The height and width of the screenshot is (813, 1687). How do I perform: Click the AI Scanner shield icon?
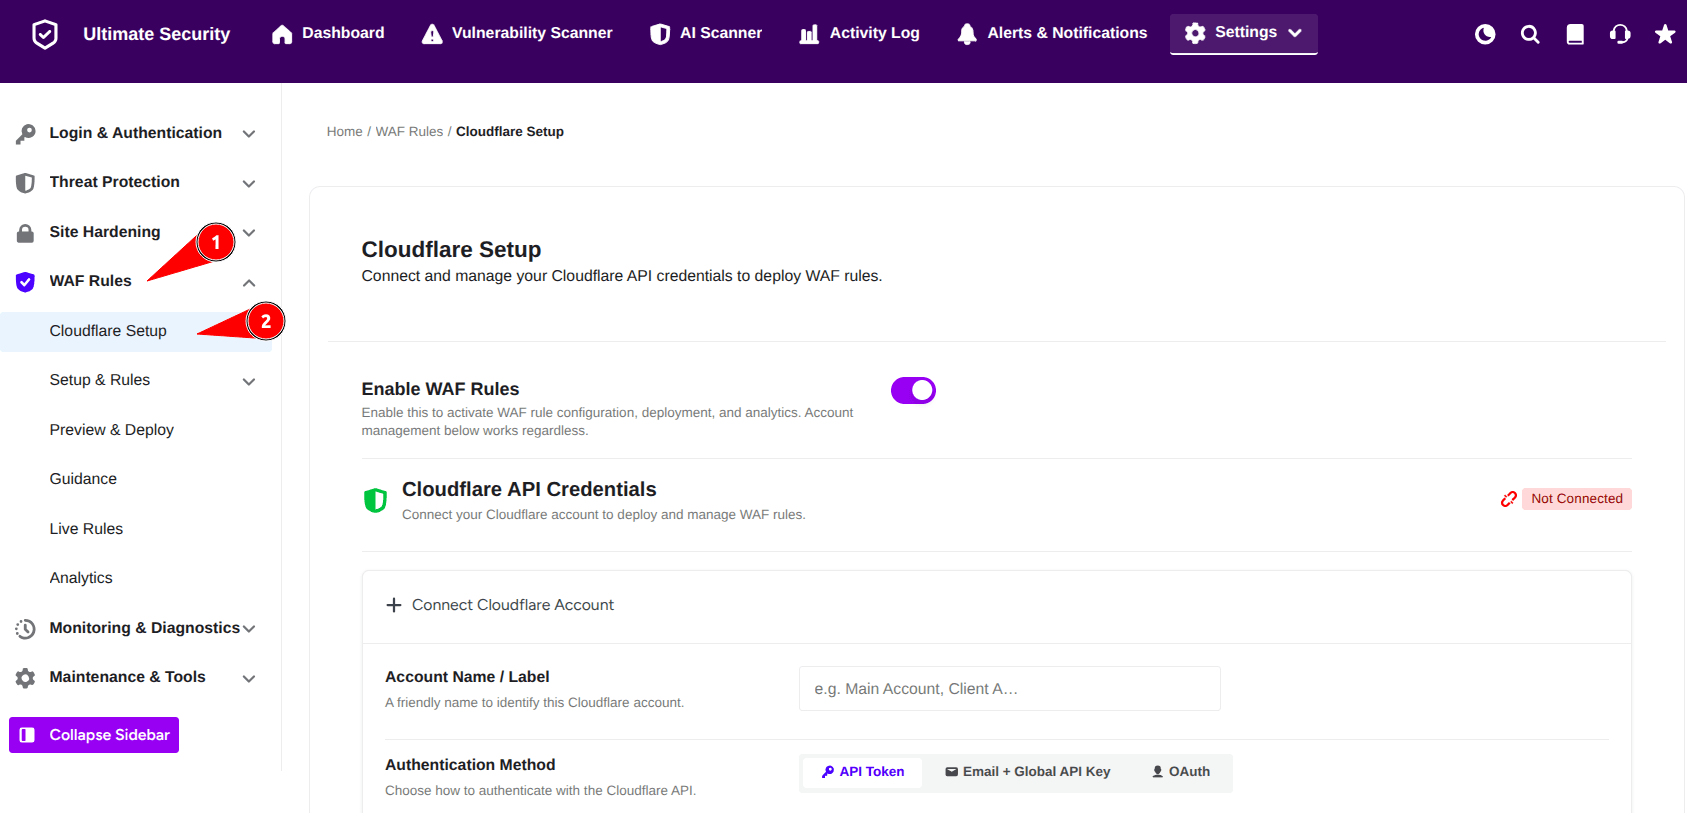click(x=660, y=34)
